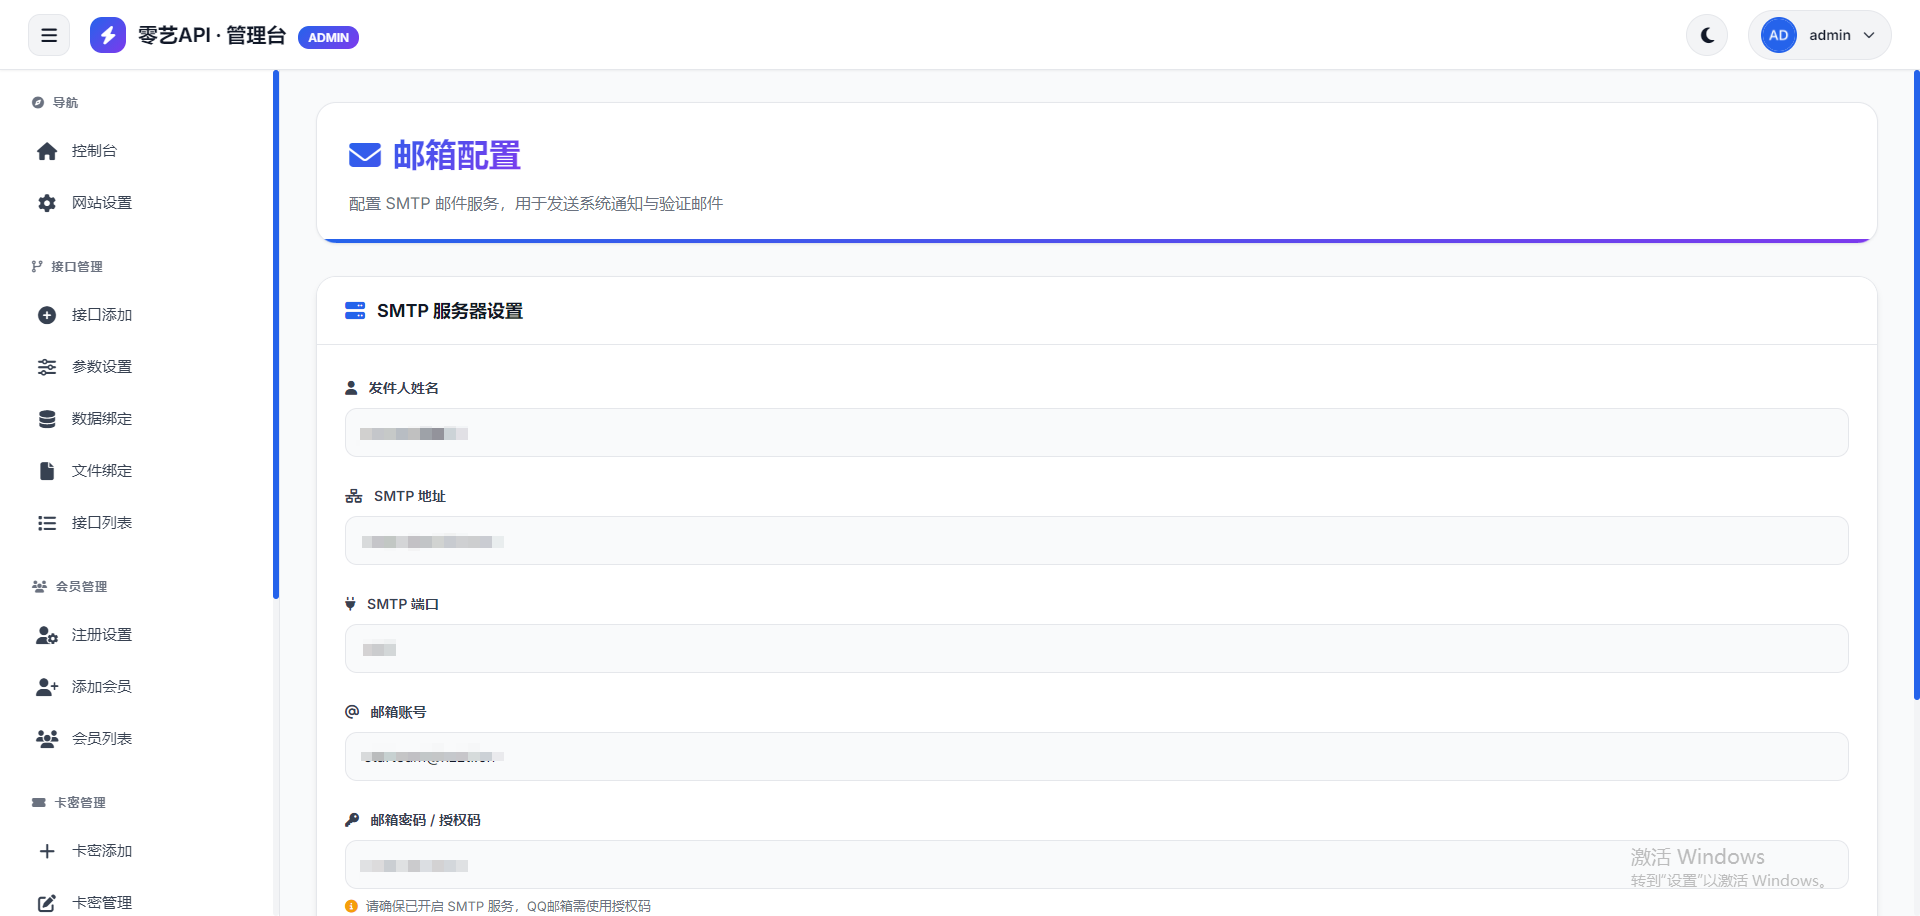Click into the SMTP 地址 input field

coord(1096,541)
